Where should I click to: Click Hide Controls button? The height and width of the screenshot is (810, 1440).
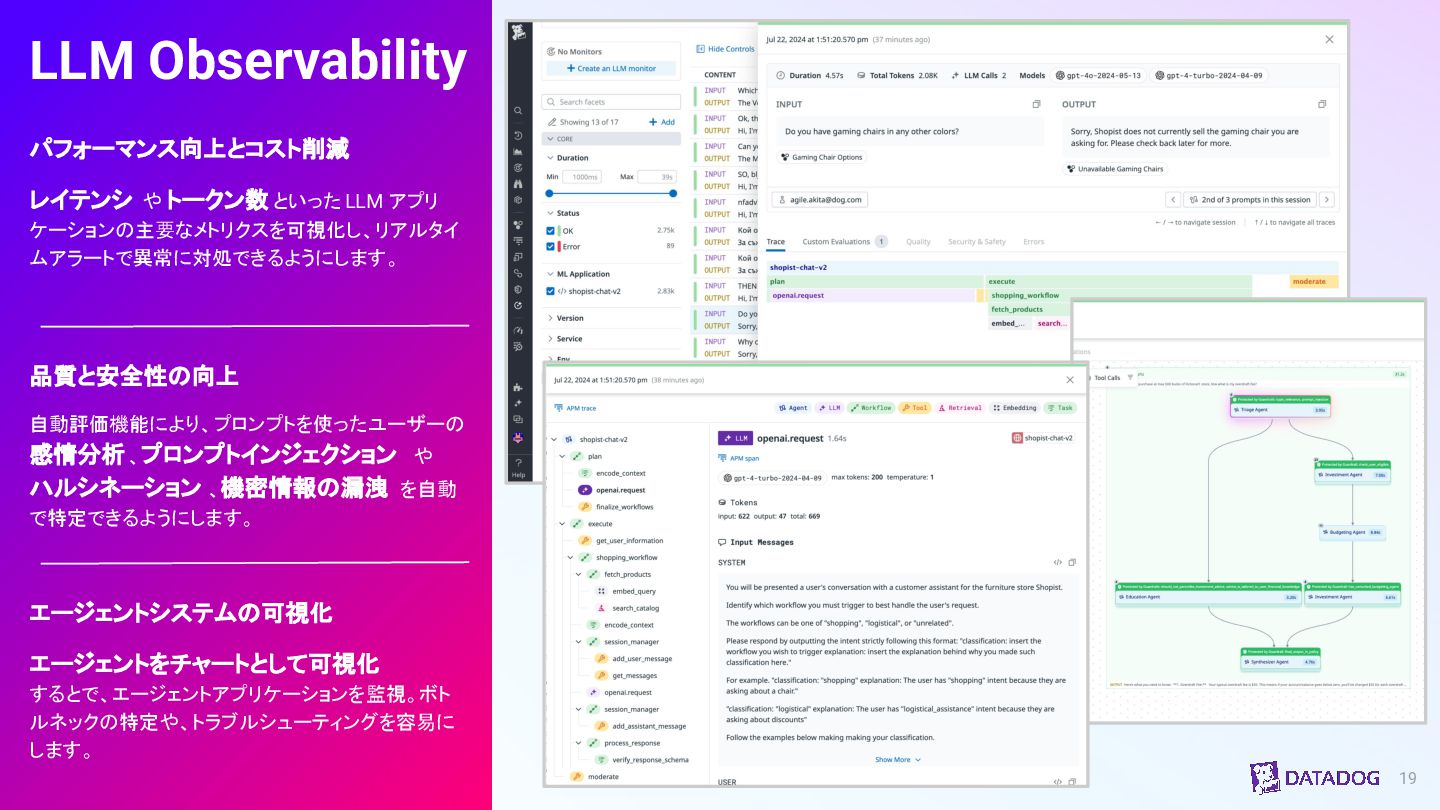725,49
